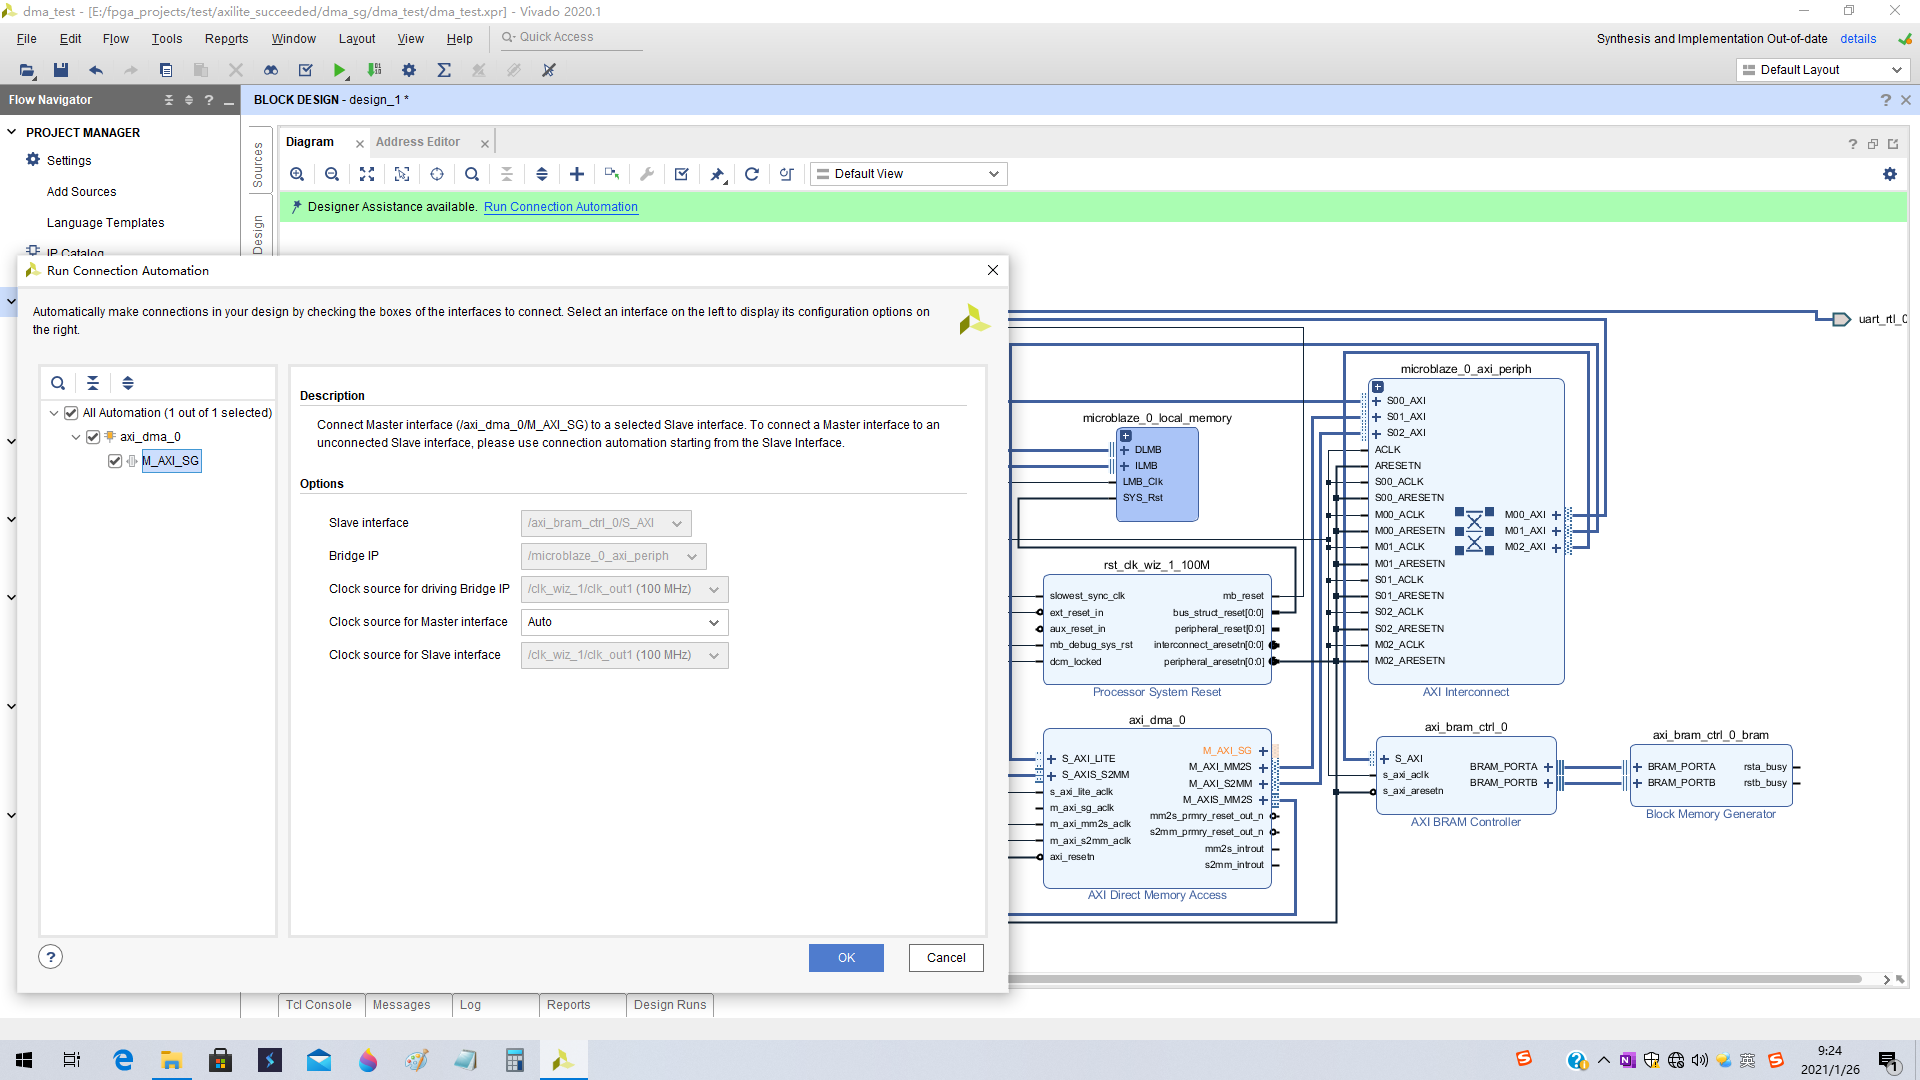Expand the plus on microblaze_0_local_memory block
This screenshot has width=1920, height=1080.
pyautogui.click(x=1125, y=436)
